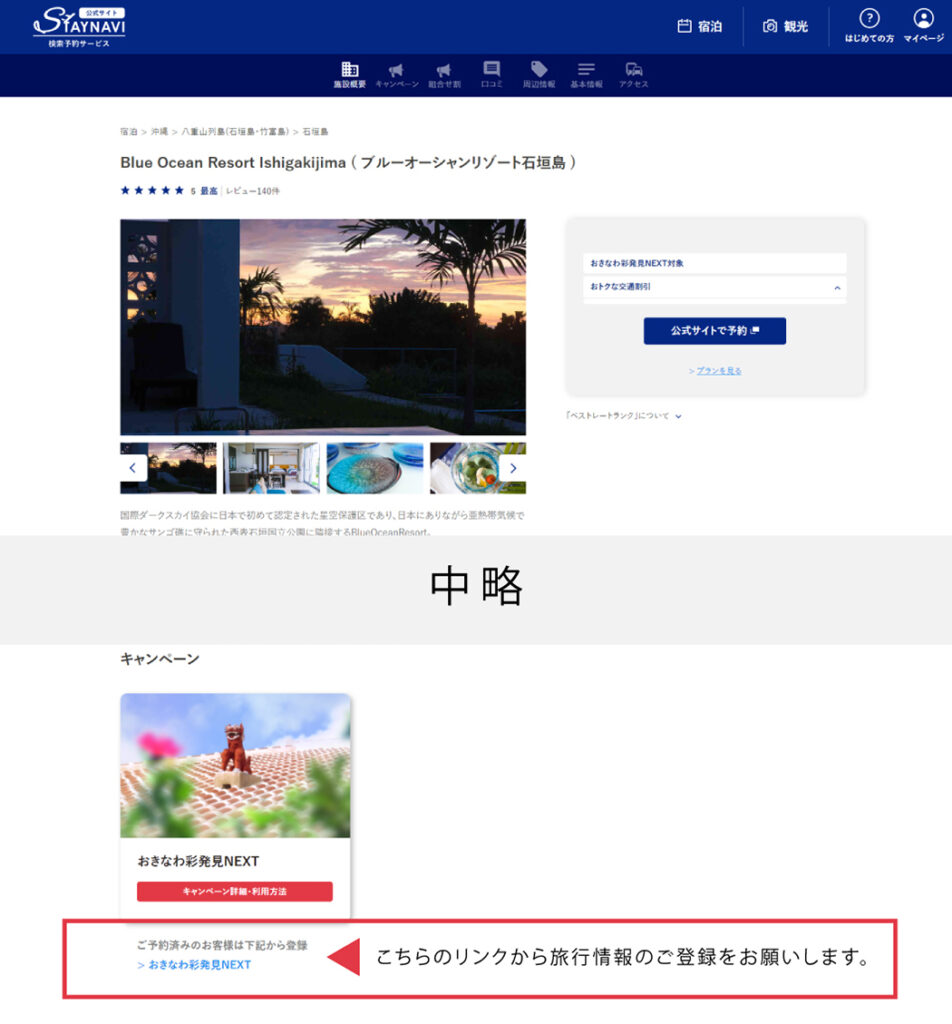Jump to キャンペーン megaphone tab
The height and width of the screenshot is (1024, 952).
[x=396, y=75]
